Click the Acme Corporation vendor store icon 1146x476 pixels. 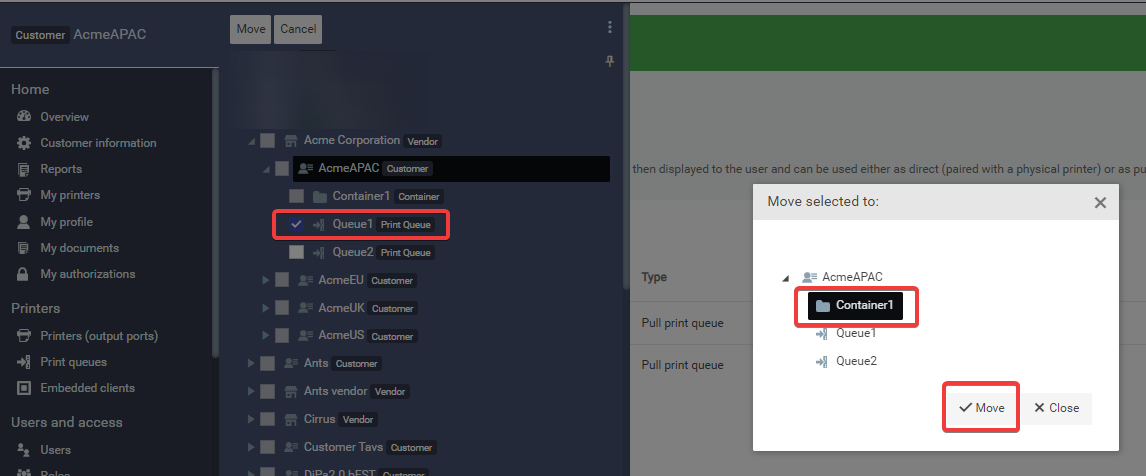(x=291, y=140)
